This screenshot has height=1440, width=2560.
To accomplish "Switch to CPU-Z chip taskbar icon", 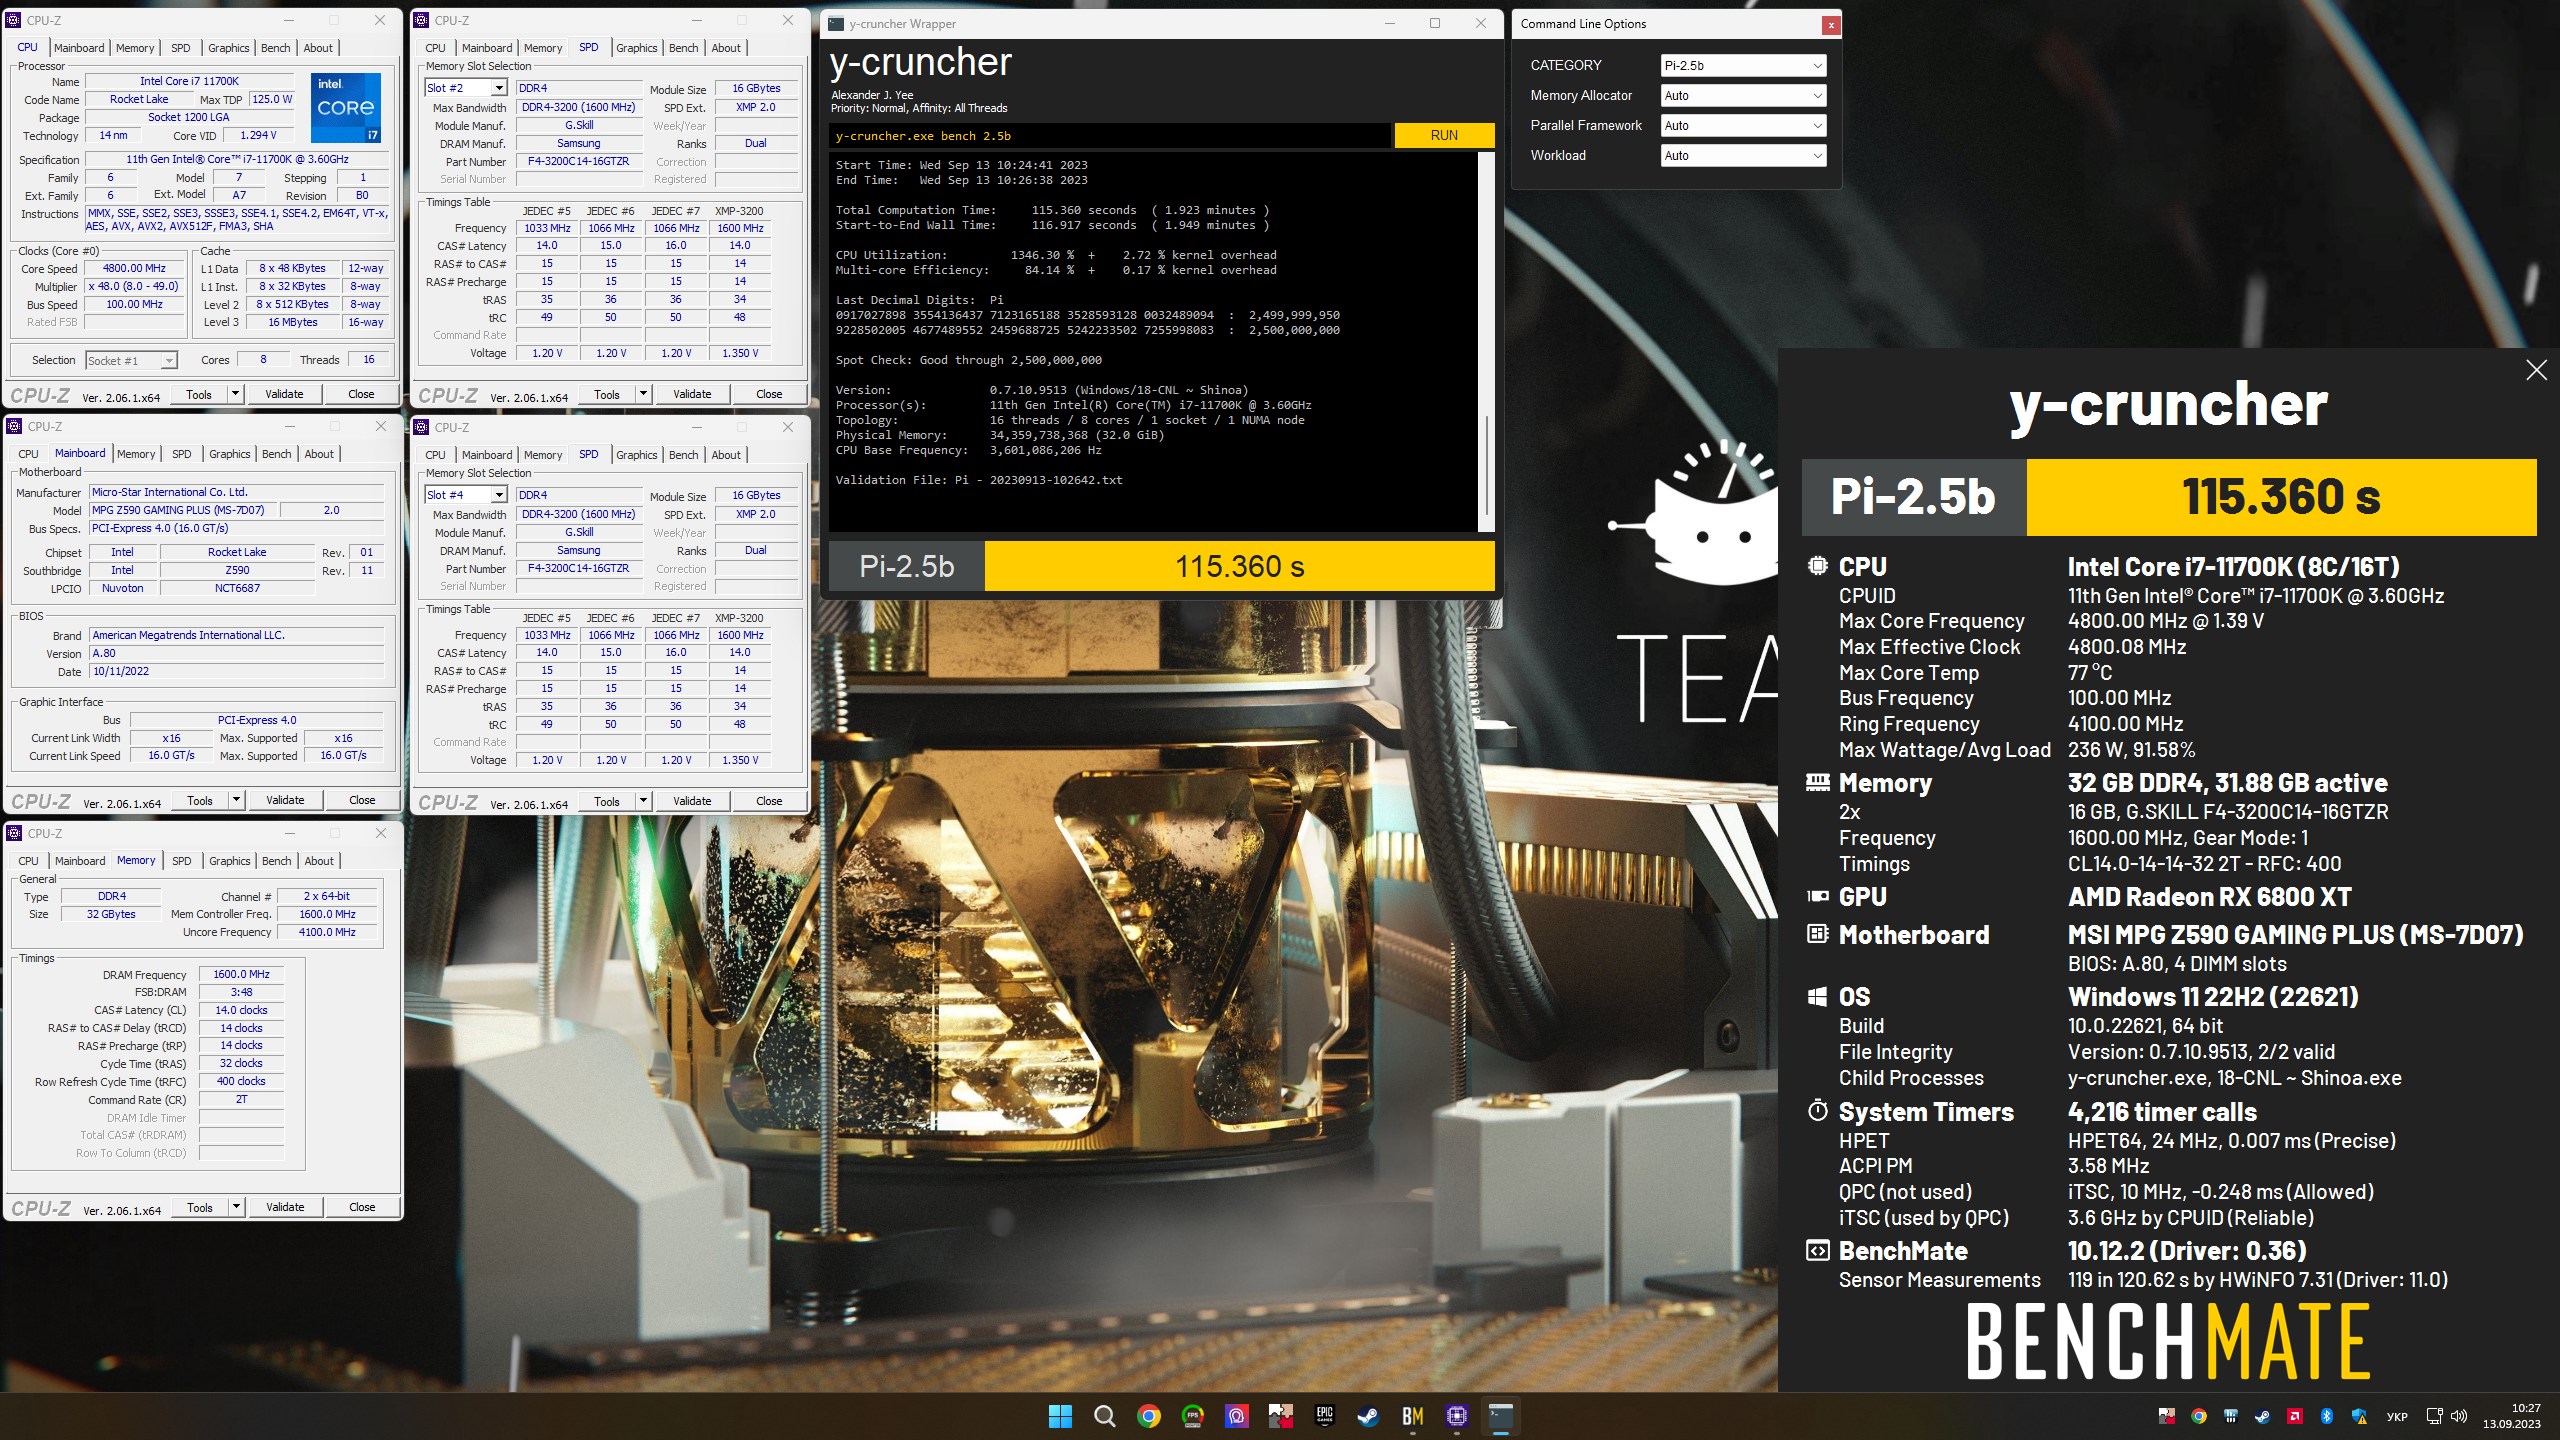I will point(1457,1416).
